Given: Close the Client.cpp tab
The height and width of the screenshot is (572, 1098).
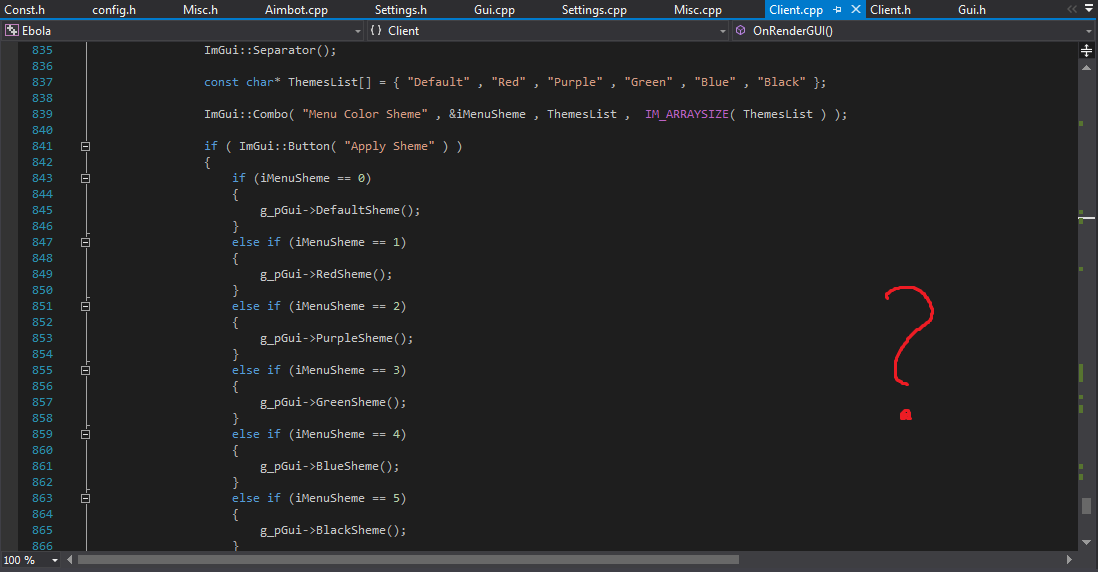Looking at the screenshot, I should [855, 10].
